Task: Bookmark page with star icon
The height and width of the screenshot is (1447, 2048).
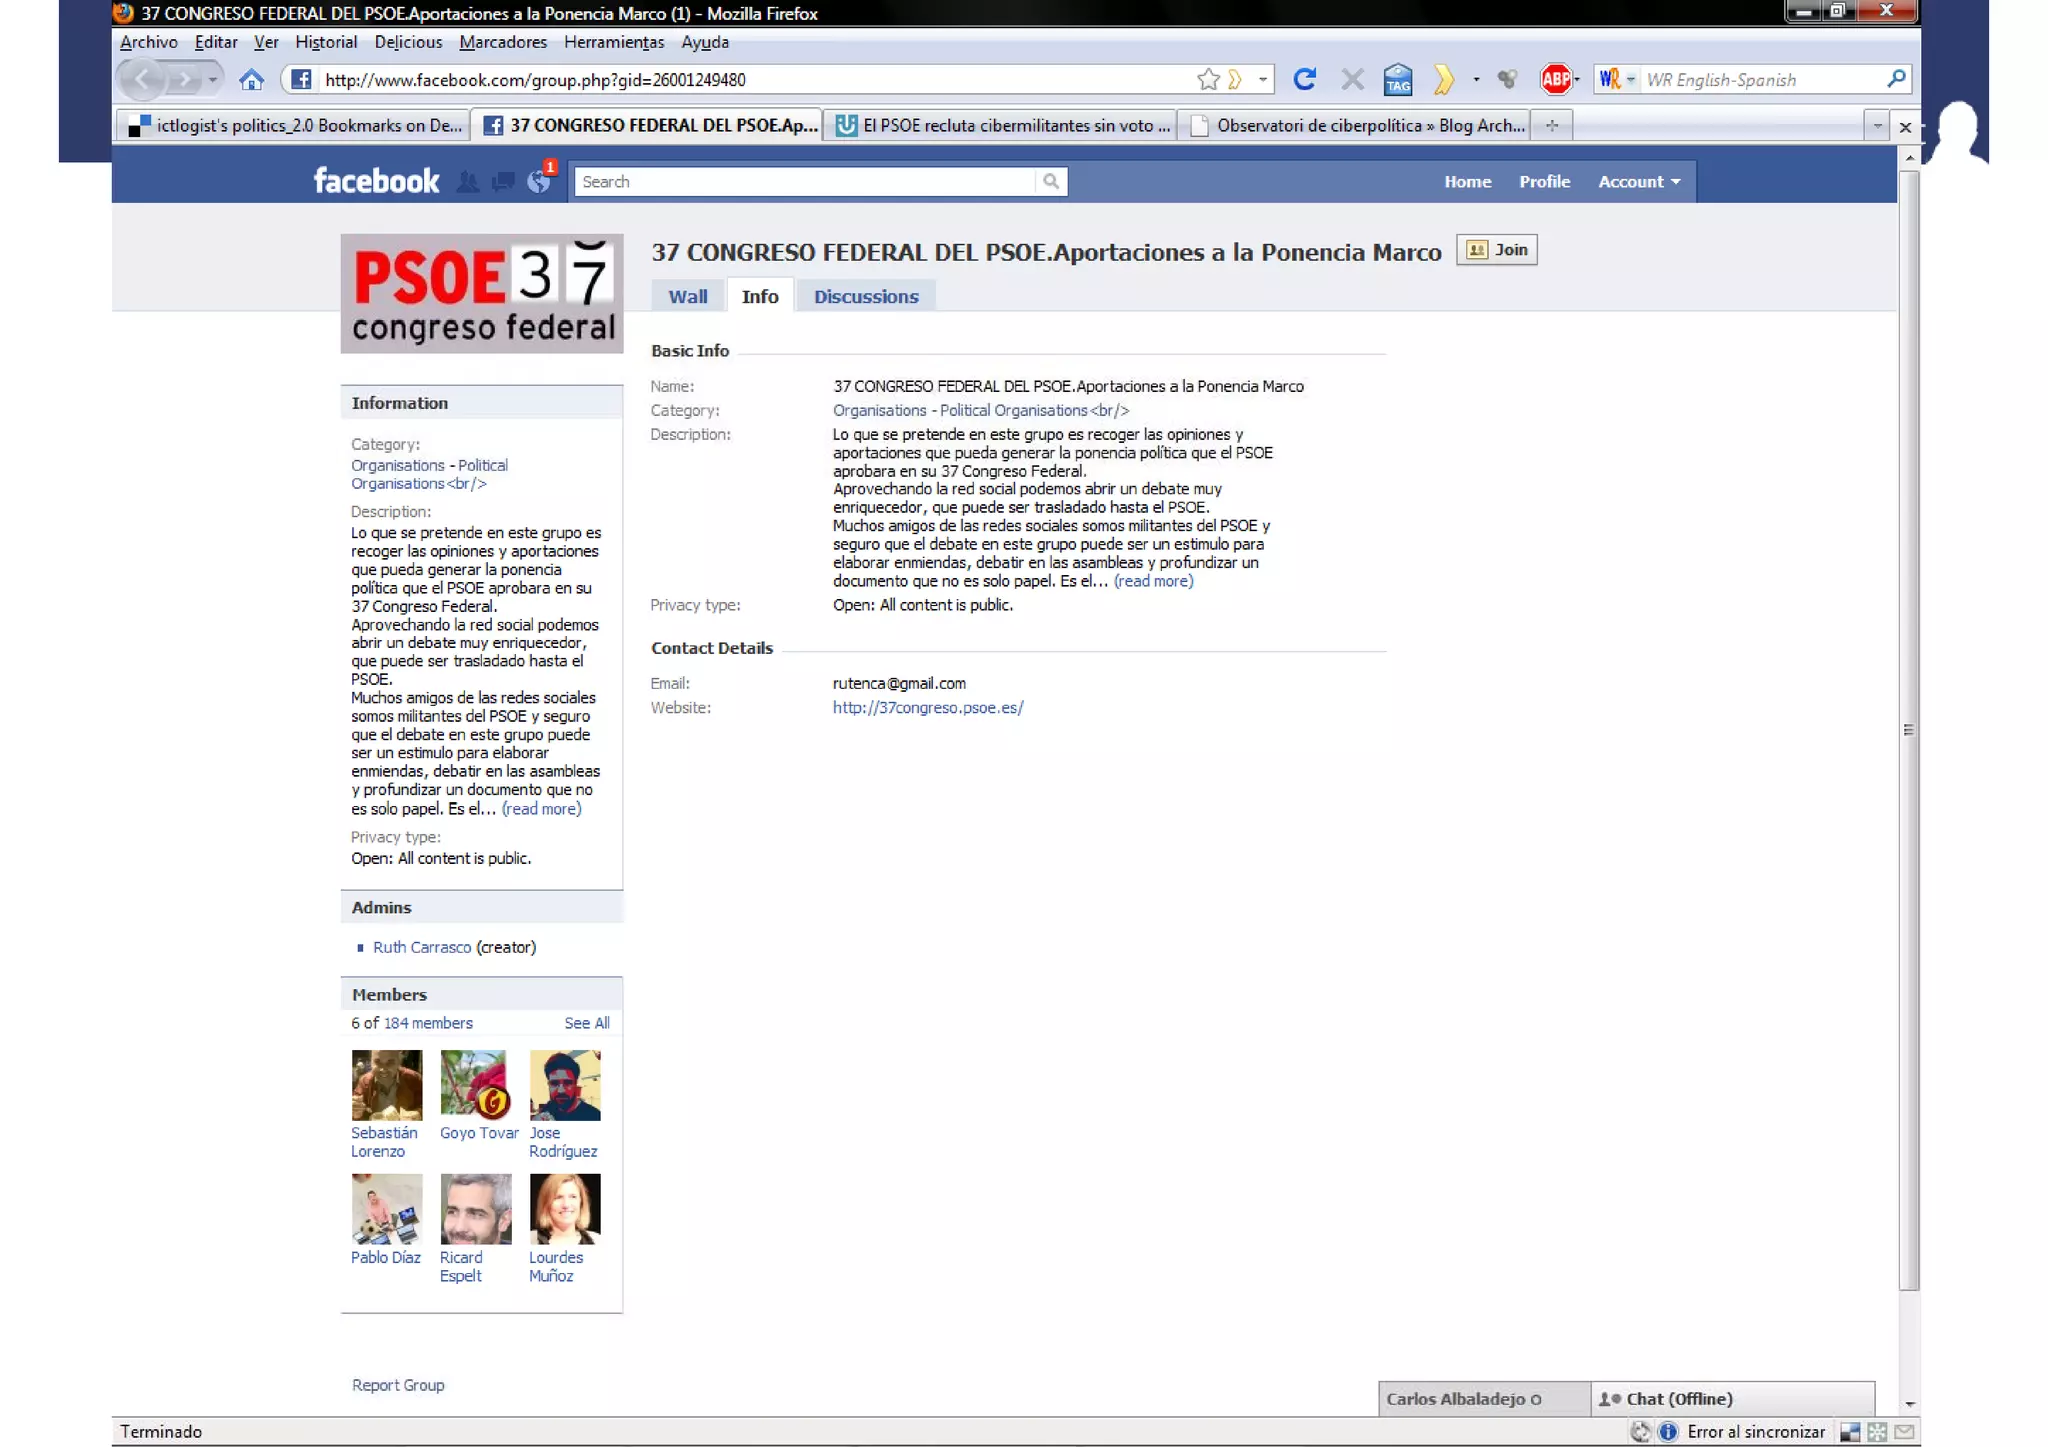Action: click(1208, 79)
